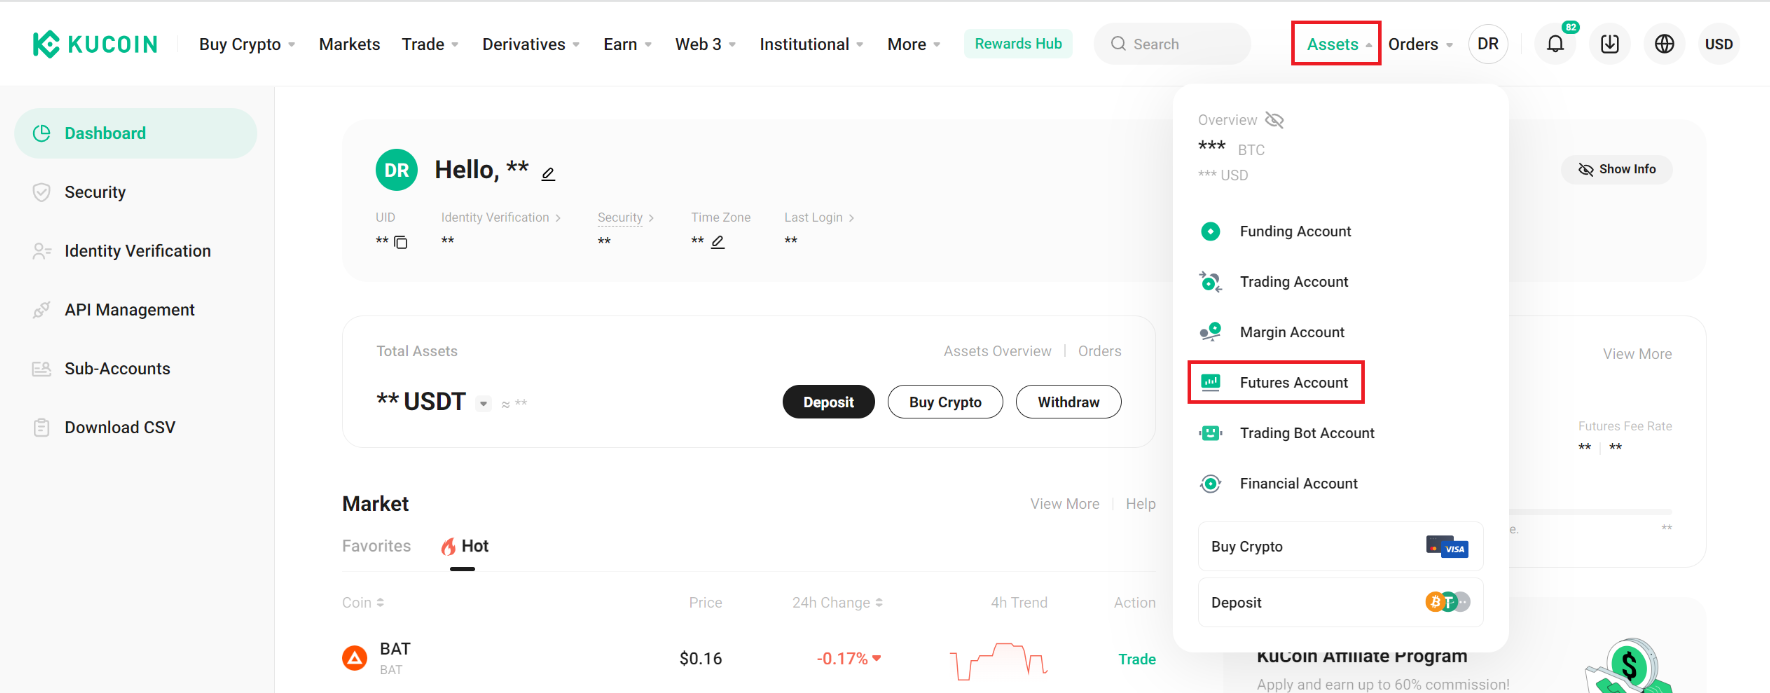This screenshot has width=1770, height=693.
Task: Click the Withdraw button
Action: 1069,402
